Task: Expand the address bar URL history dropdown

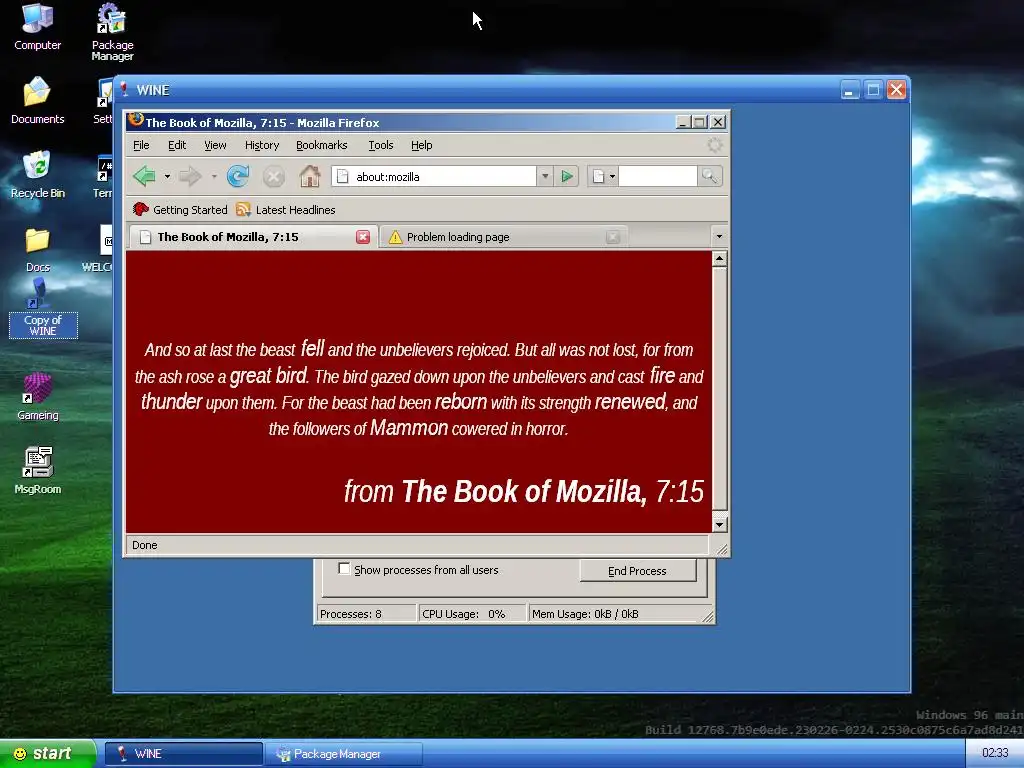Action: click(545, 176)
